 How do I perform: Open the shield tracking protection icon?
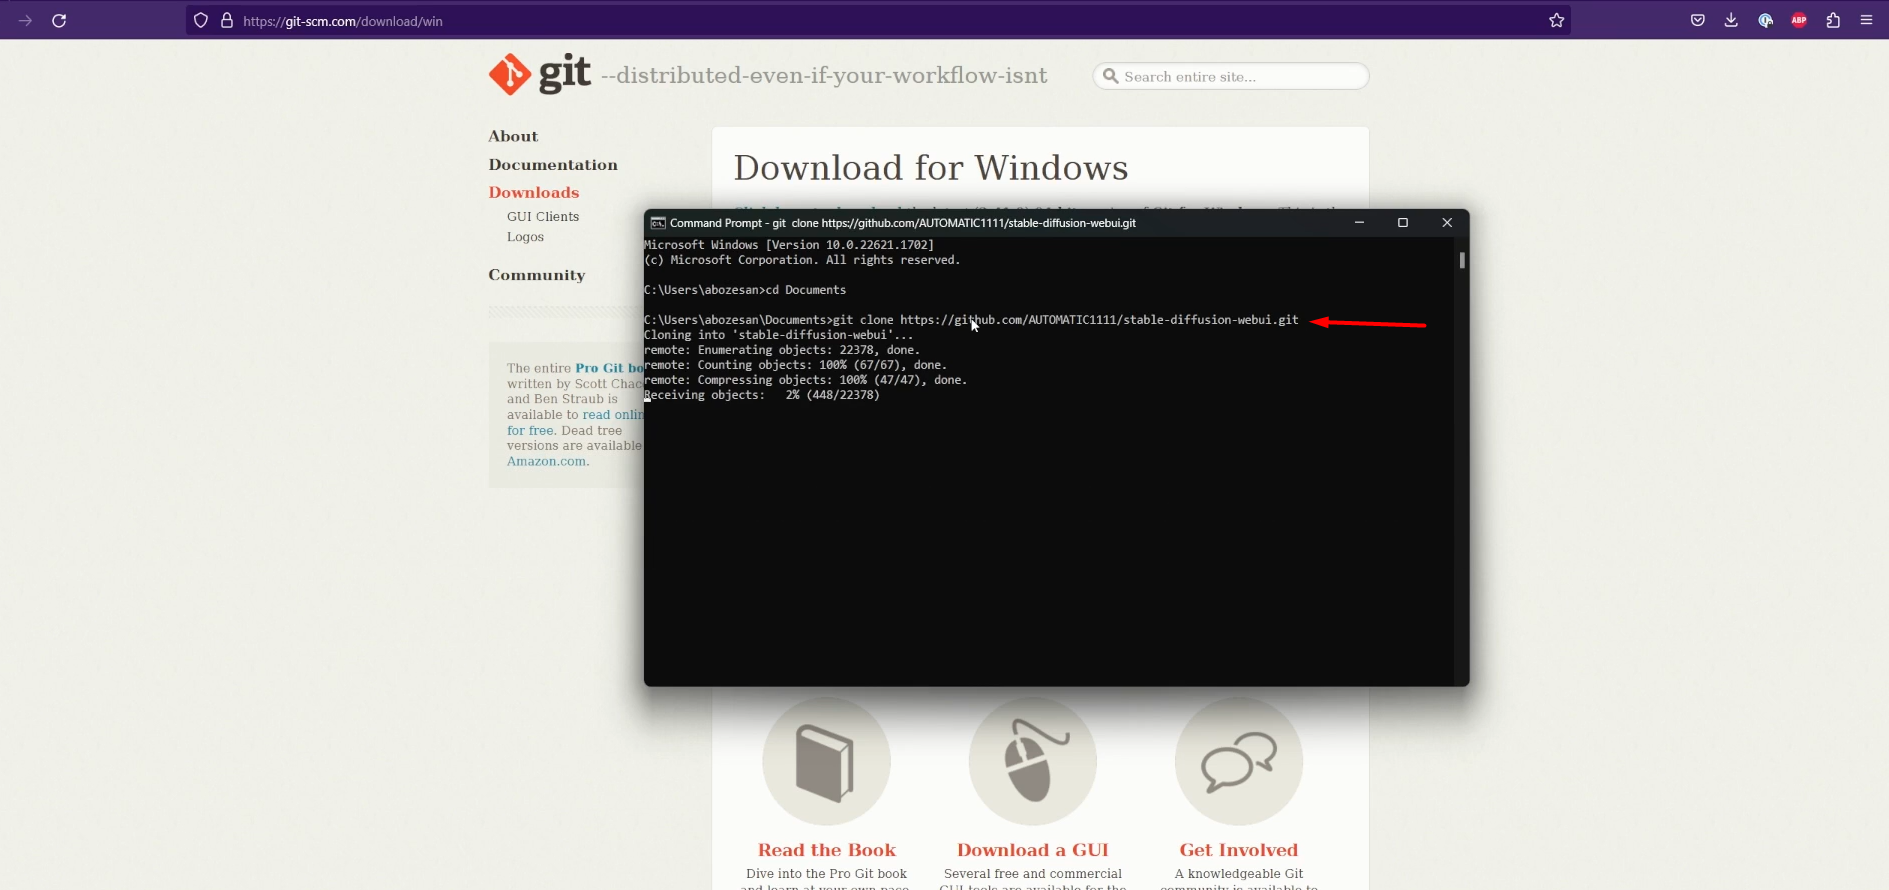[201, 21]
